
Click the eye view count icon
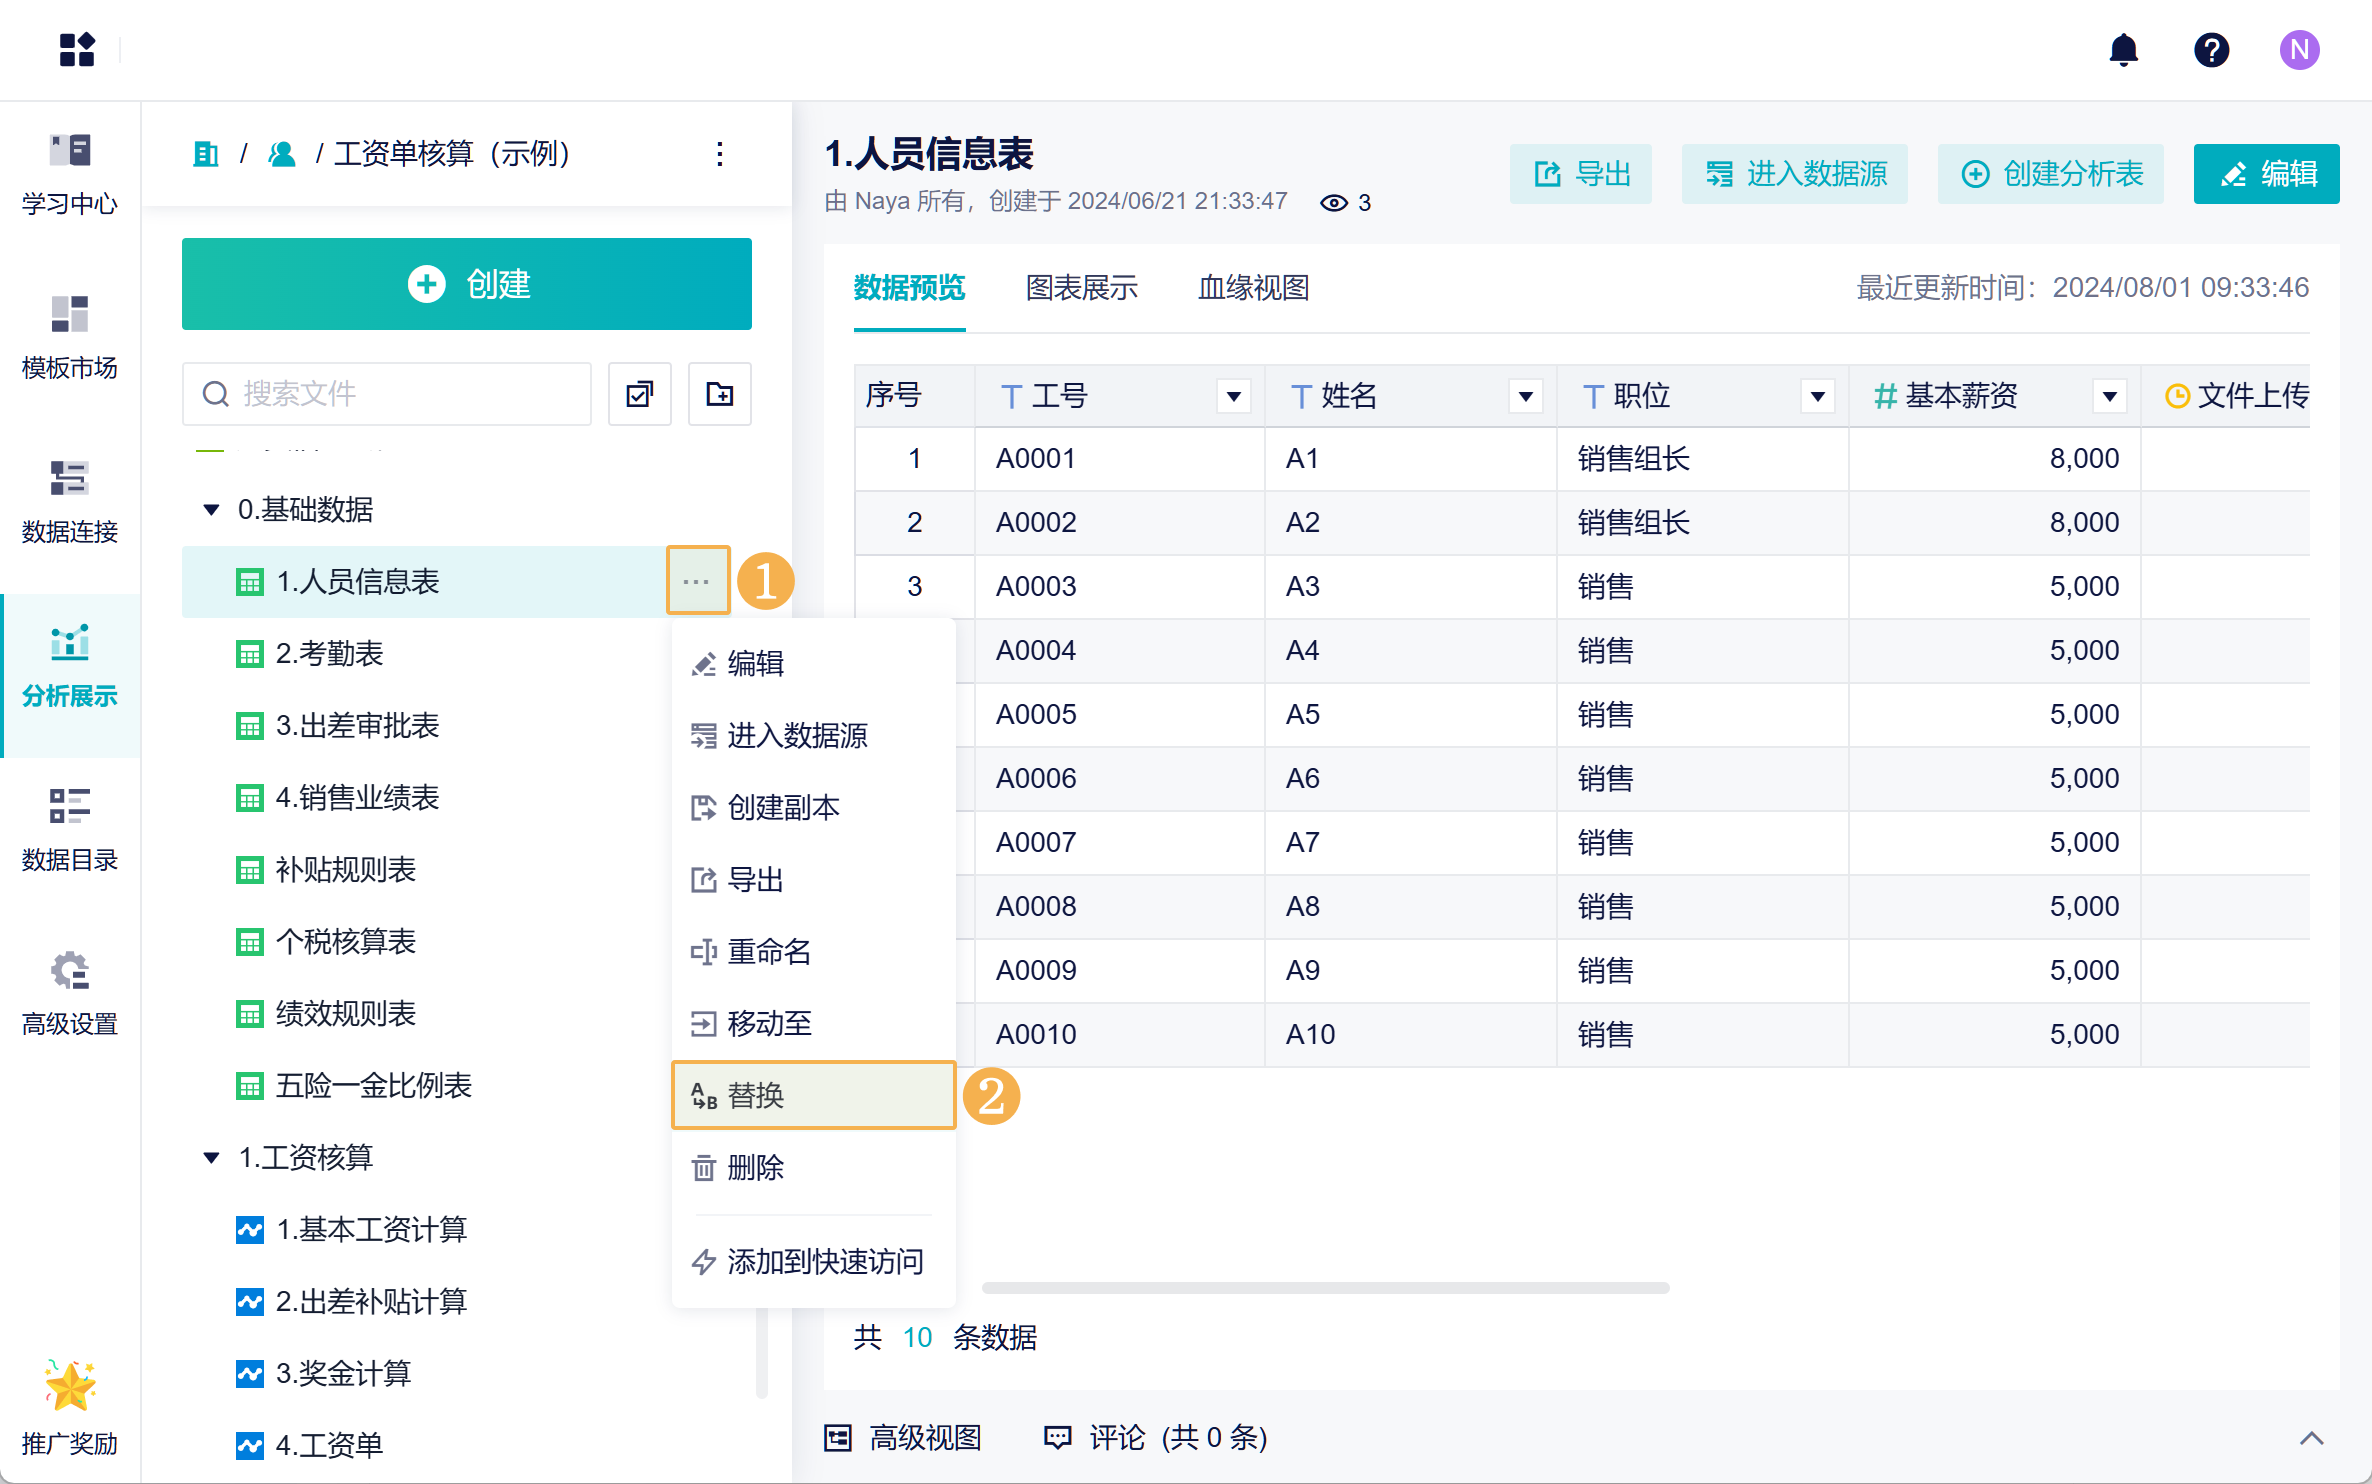click(x=1333, y=203)
